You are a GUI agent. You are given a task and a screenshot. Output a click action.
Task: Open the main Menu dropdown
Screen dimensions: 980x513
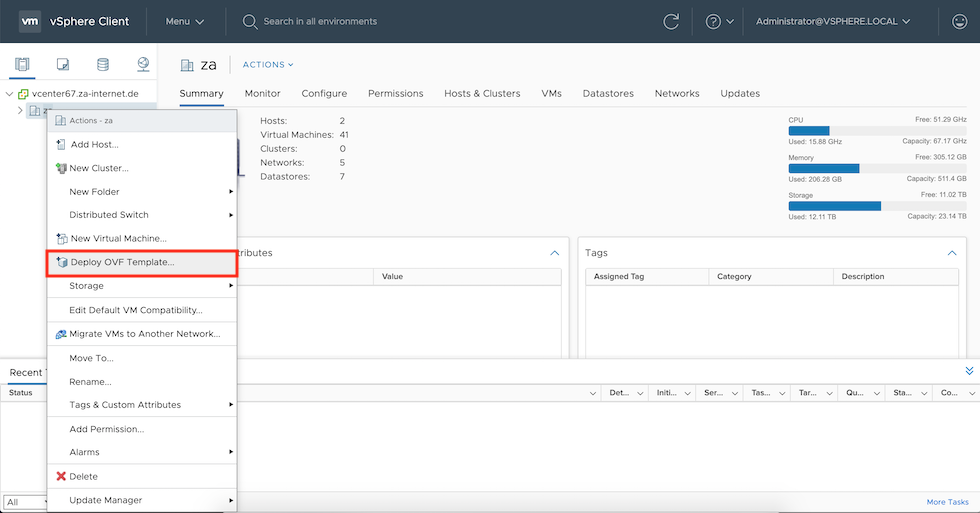tap(184, 21)
